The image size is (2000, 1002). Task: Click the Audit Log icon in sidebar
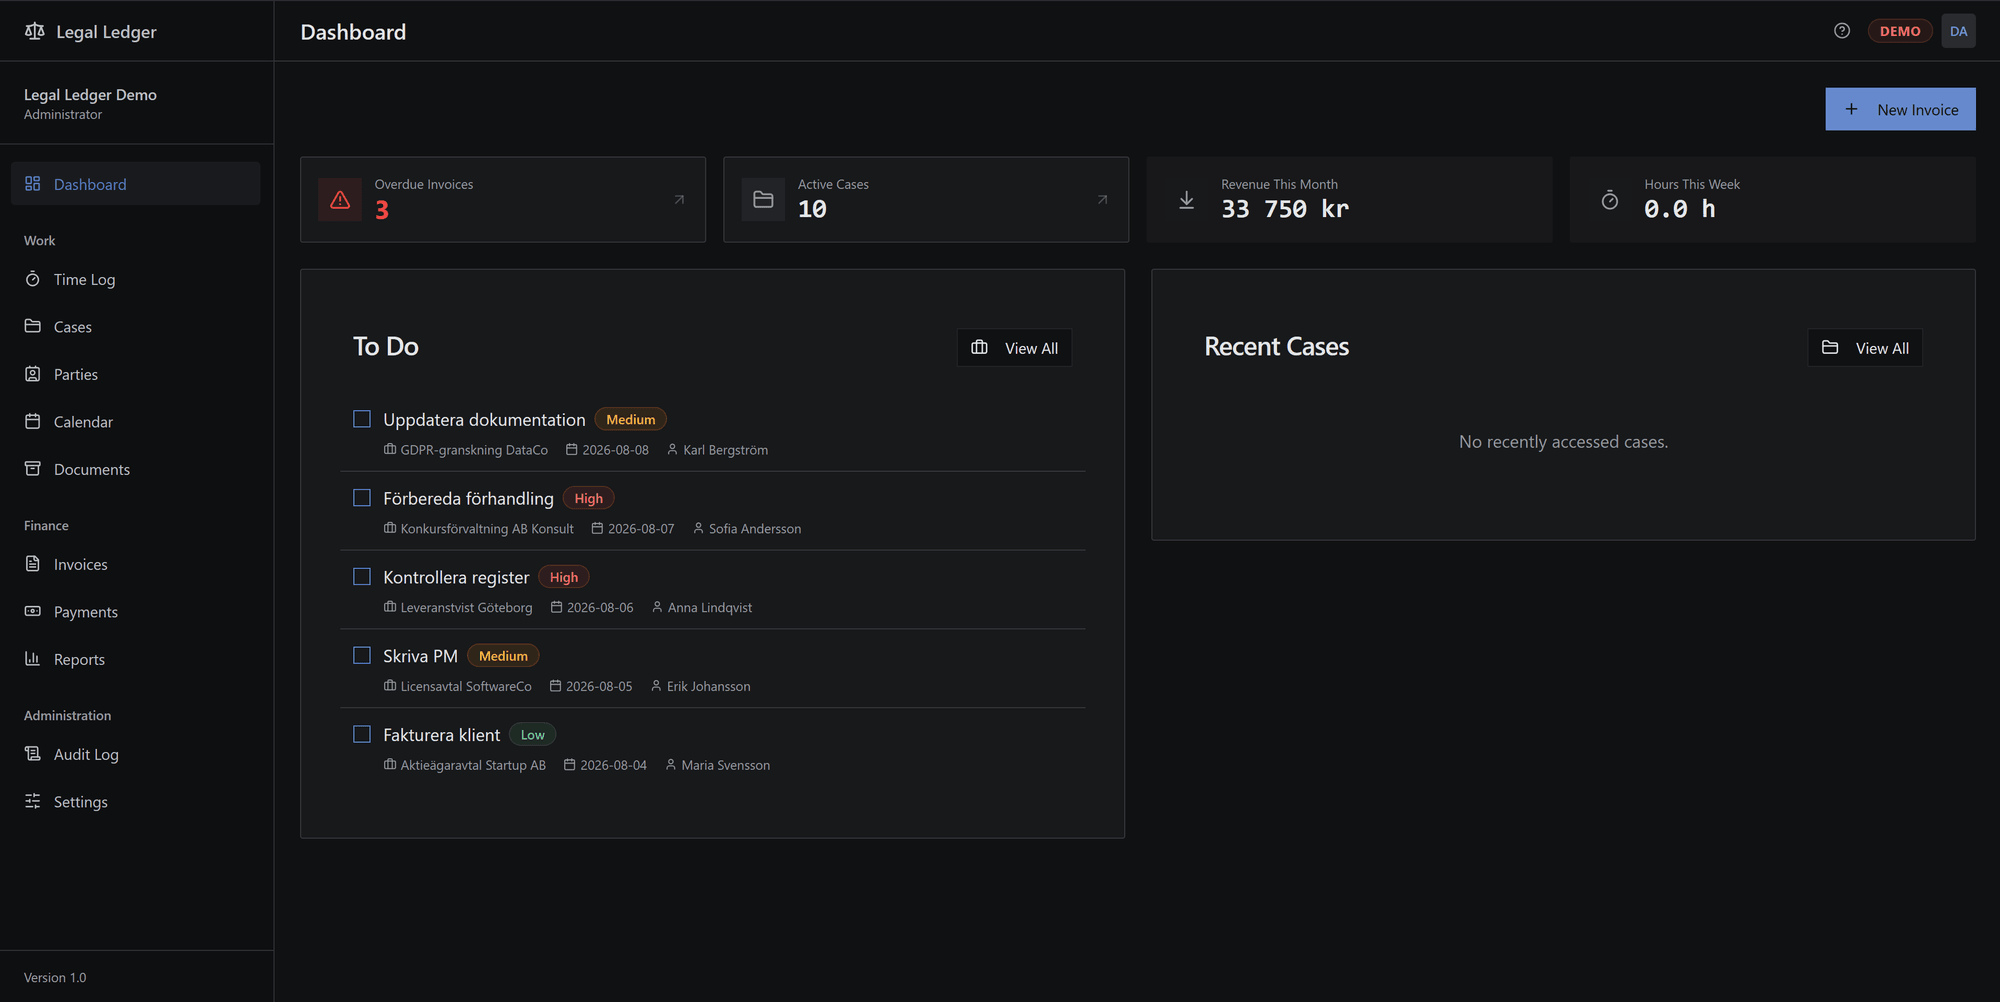33,754
